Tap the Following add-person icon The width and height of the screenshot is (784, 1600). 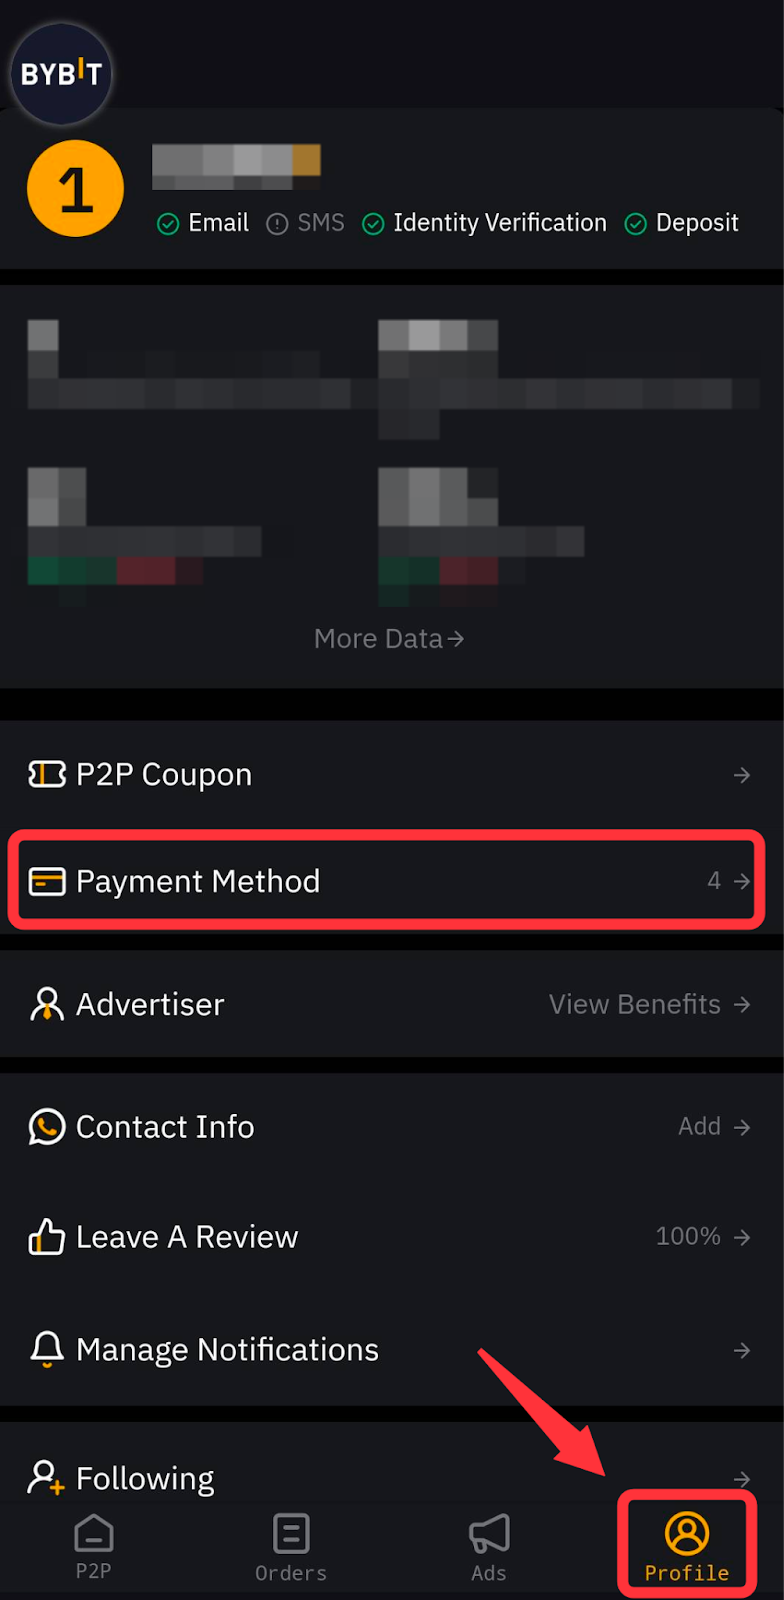coord(46,1478)
